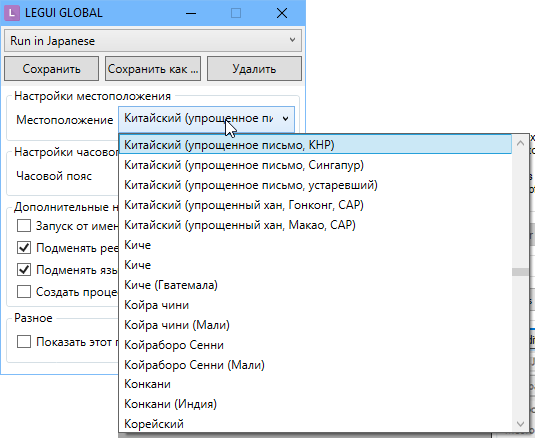Viewport: 535px width, 438px height.
Task: Uncheck the Подменять язык checkbox
Action: tap(24, 269)
